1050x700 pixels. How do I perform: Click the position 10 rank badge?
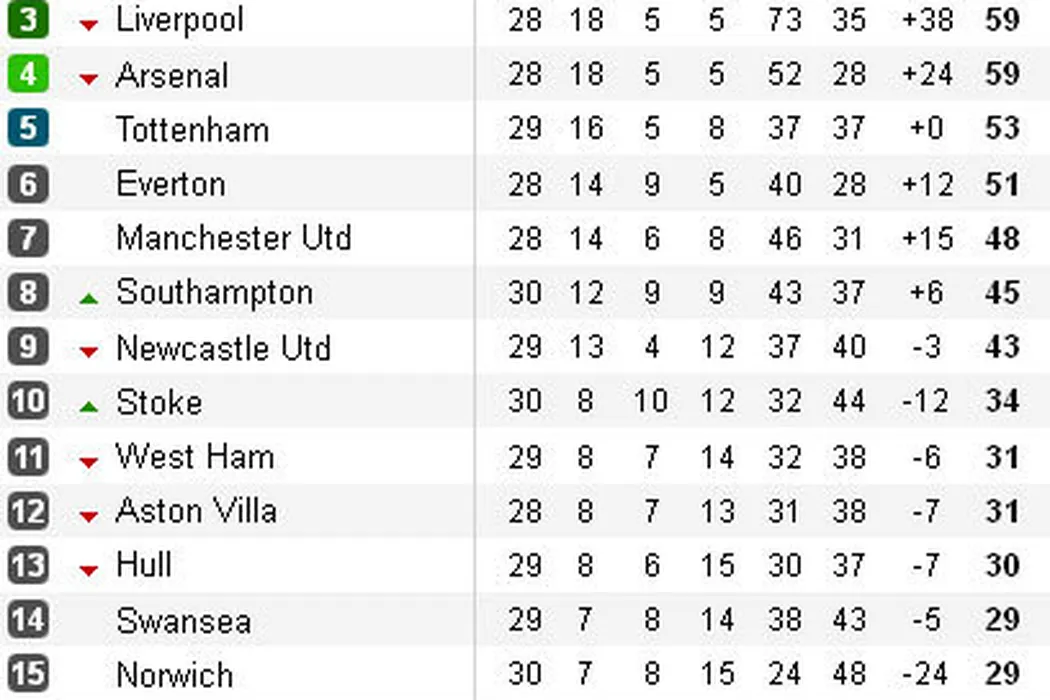click(x=27, y=402)
